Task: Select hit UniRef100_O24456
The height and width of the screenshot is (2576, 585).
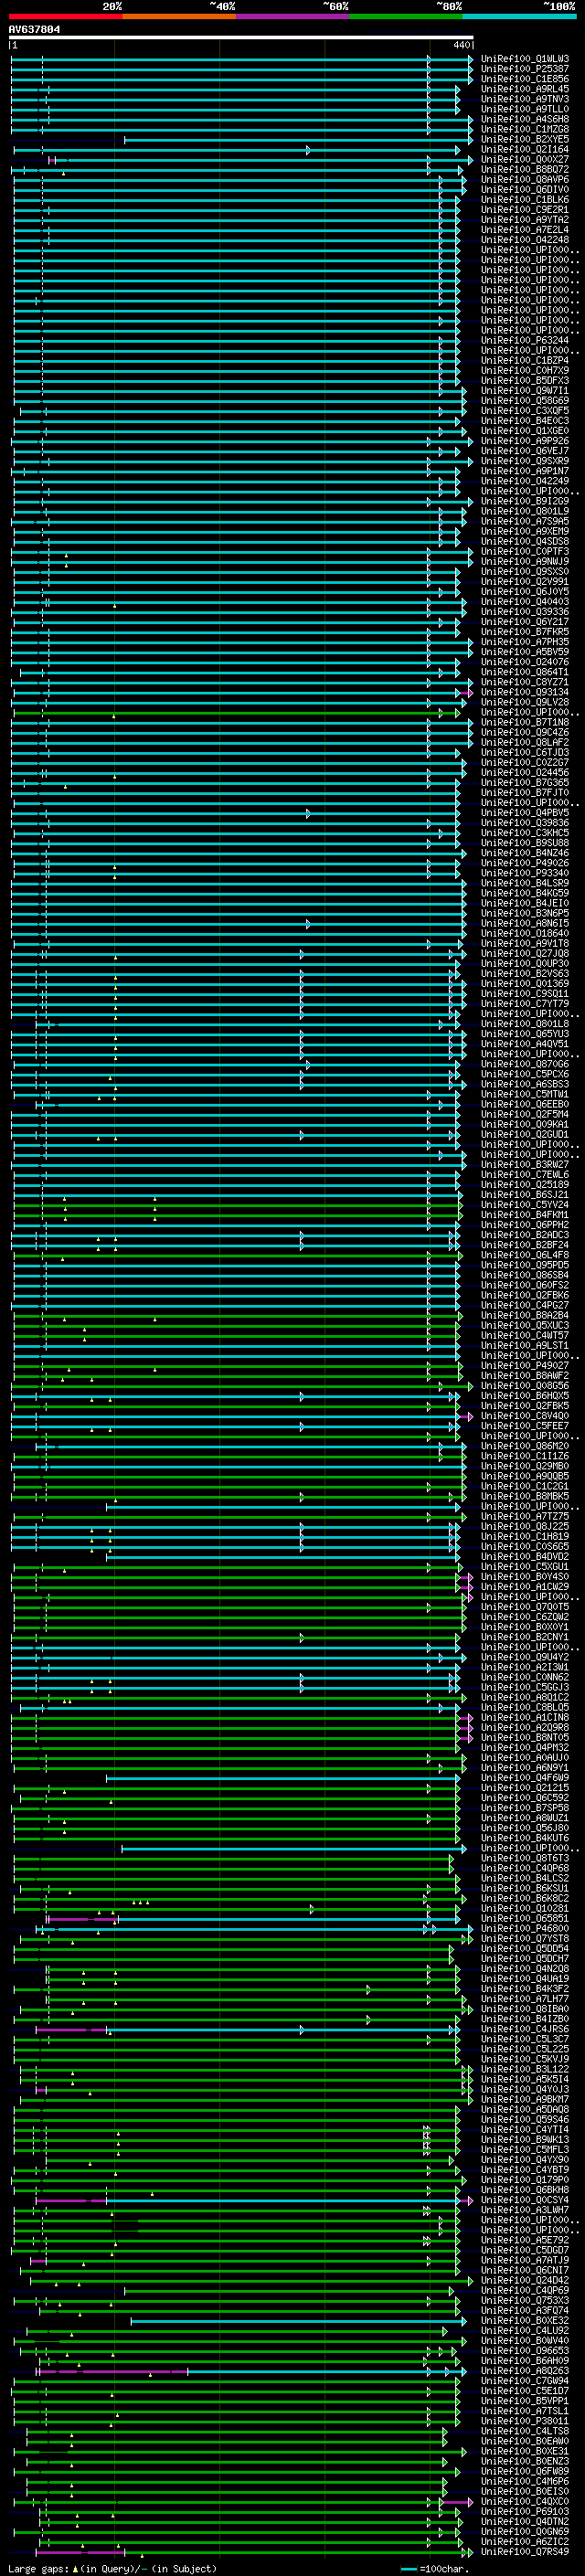Action: point(525,773)
